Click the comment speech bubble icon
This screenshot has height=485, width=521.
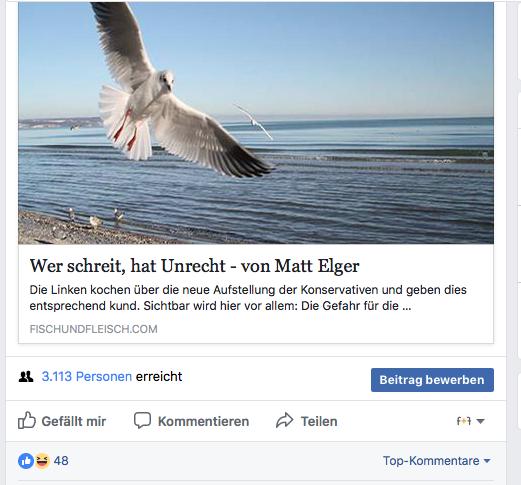[142, 420]
